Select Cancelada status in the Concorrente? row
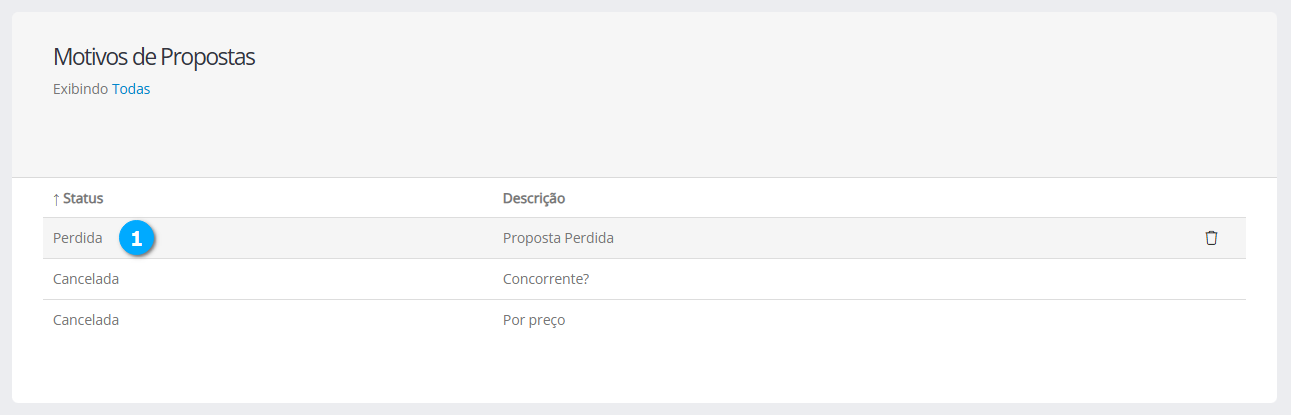Screen dimensions: 1291x415 click(x=86, y=279)
